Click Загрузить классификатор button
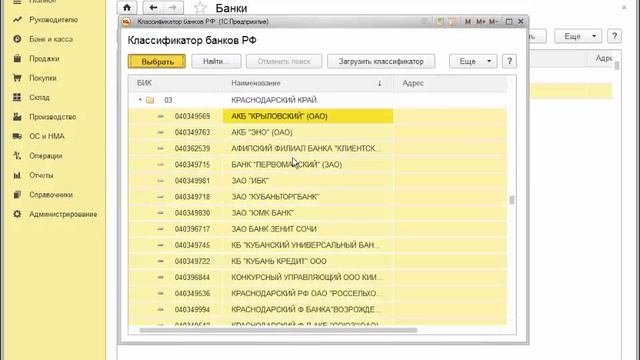Image resolution: width=640 pixels, height=360 pixels. [x=381, y=61]
